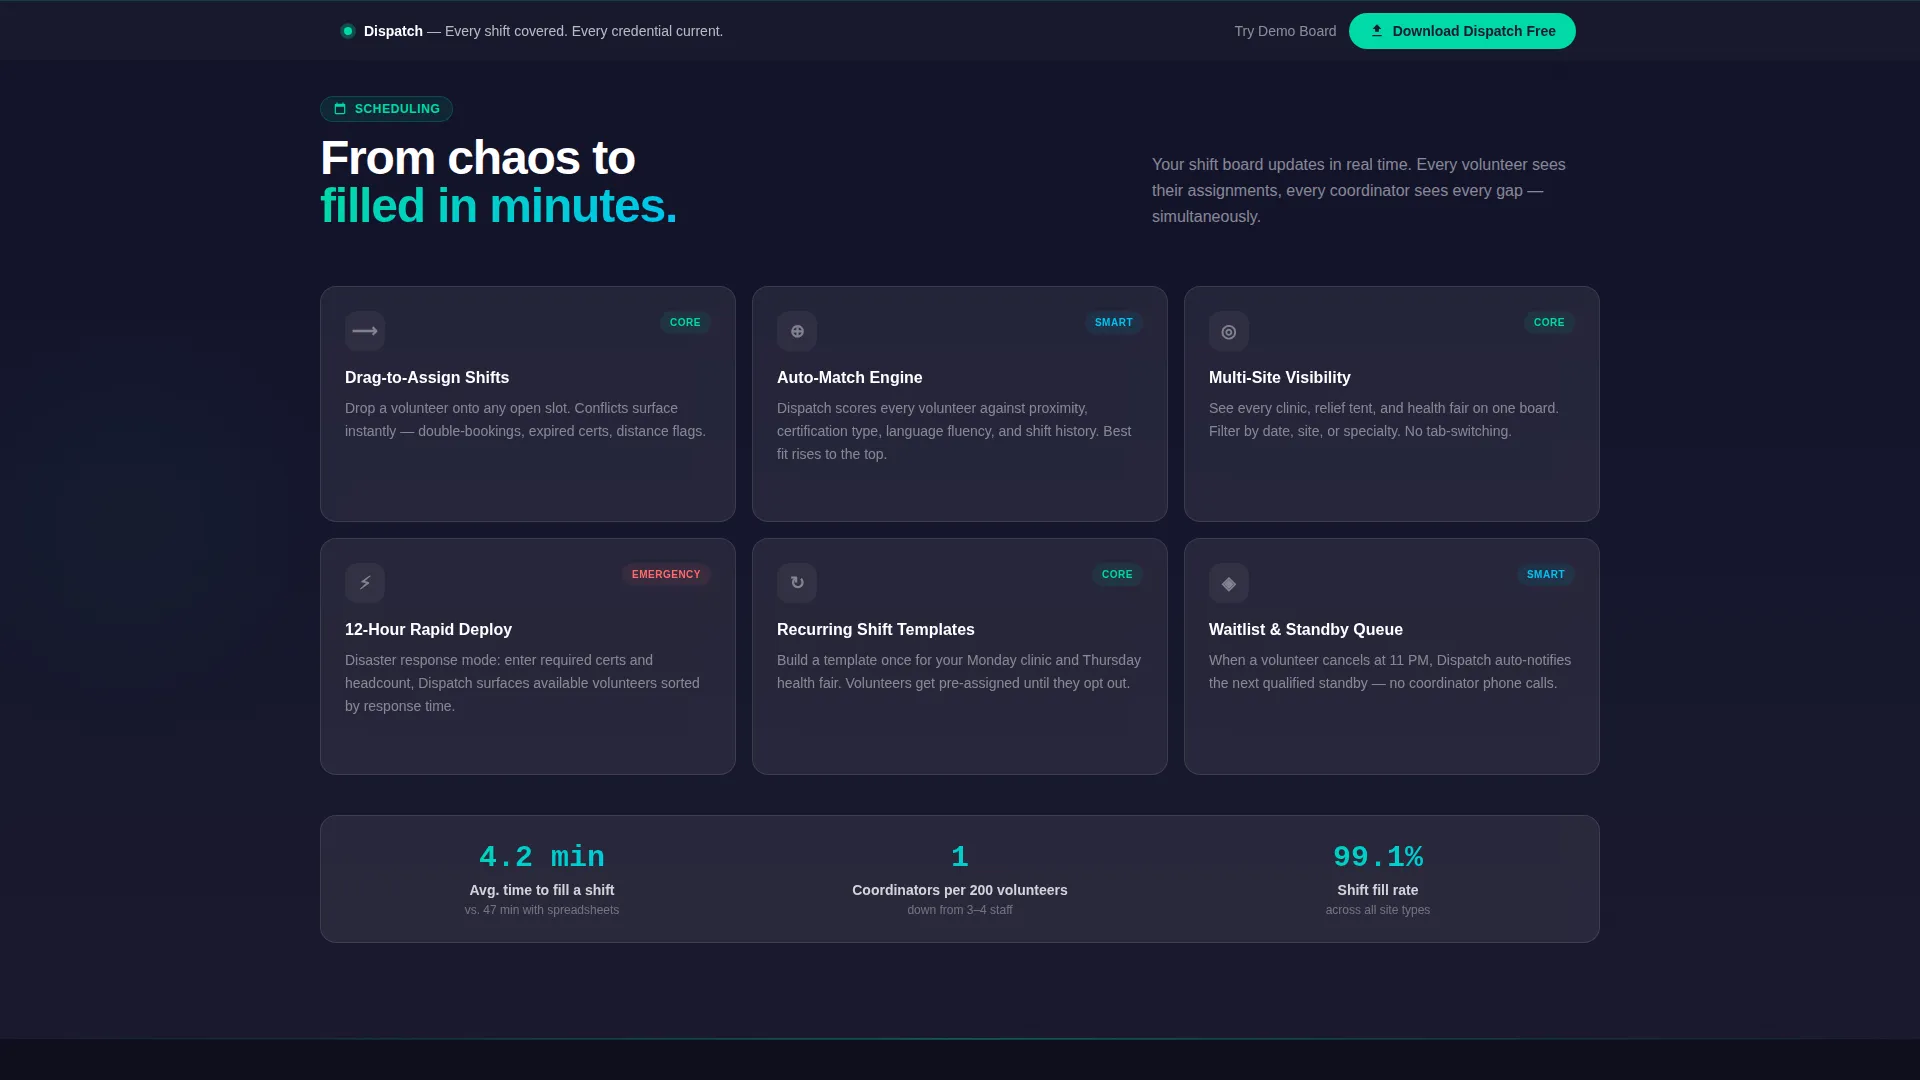Click the Dispatch brand name in header
This screenshot has height=1080, width=1920.
(393, 31)
